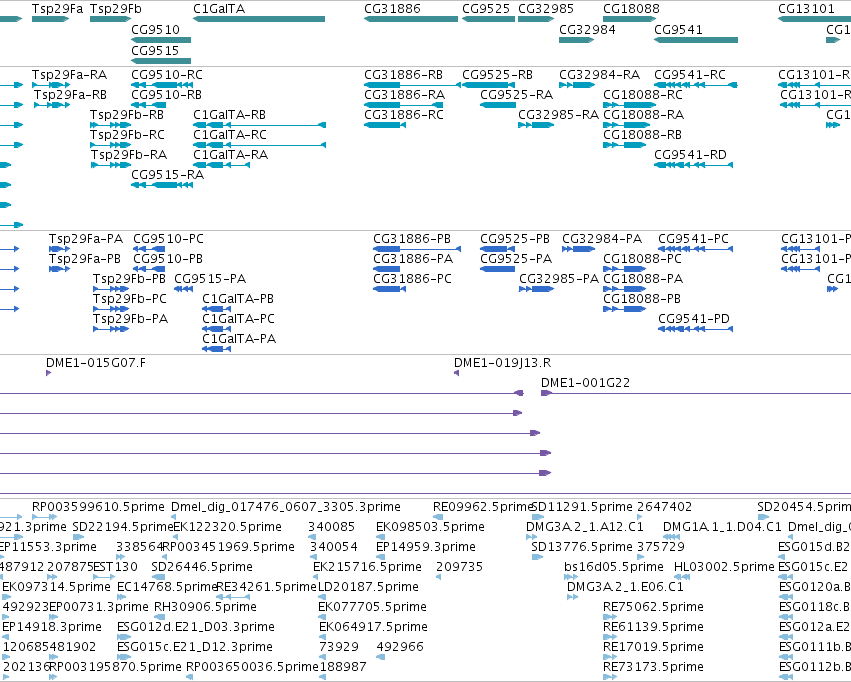851x682 pixels.
Task: Select the CG9510-RB transcript label
Action: [167, 95]
